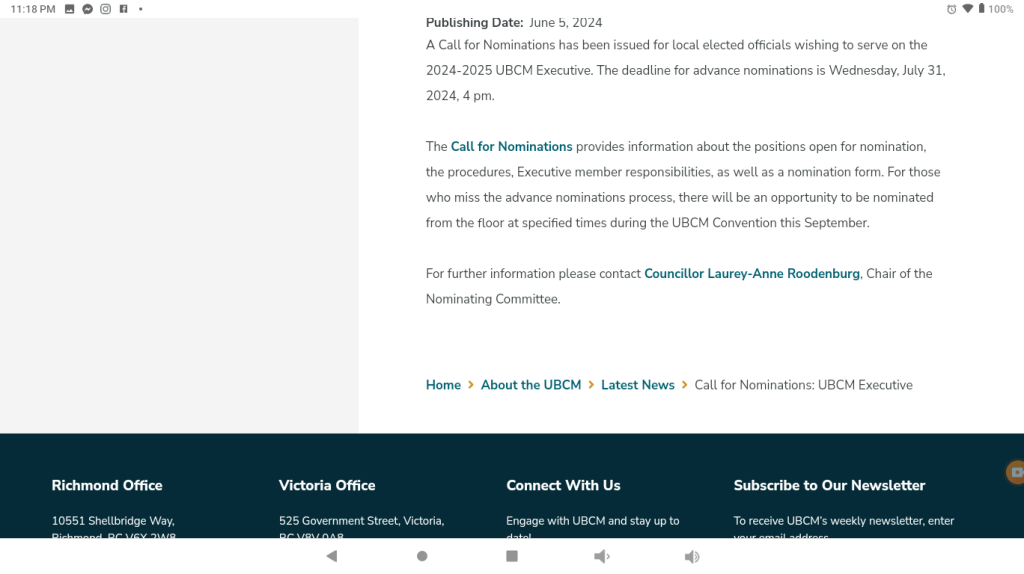Tap the Android back navigation button

click(x=332, y=556)
